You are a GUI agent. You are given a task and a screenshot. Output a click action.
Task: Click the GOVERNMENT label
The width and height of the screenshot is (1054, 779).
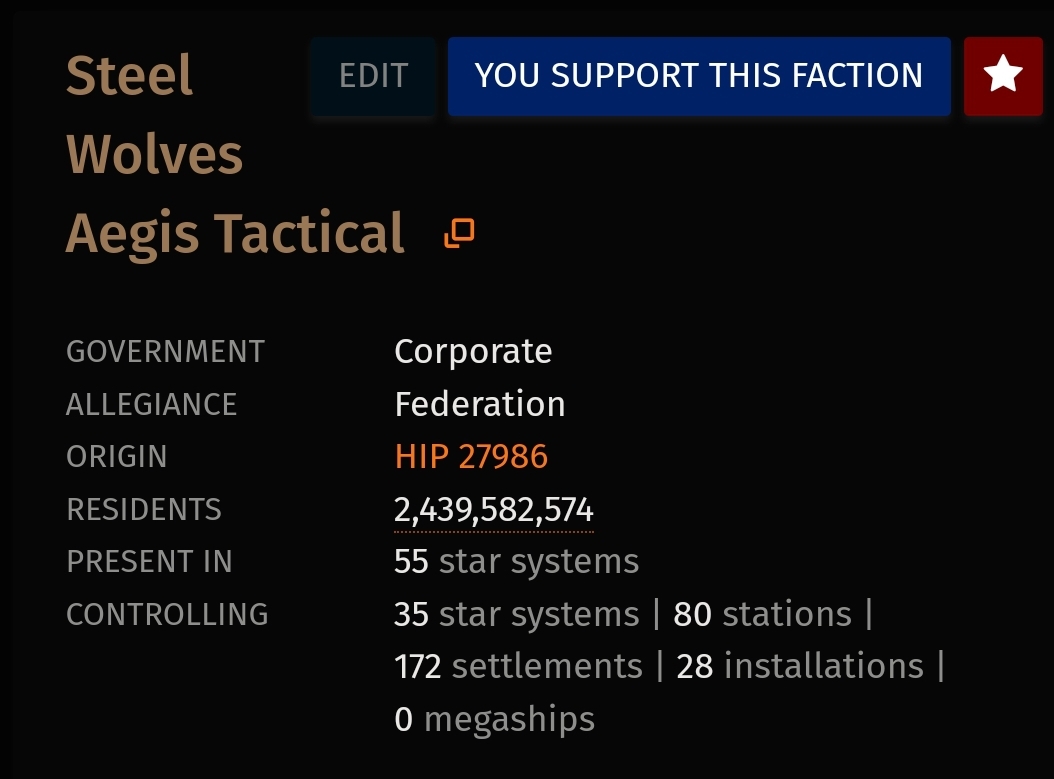click(165, 352)
